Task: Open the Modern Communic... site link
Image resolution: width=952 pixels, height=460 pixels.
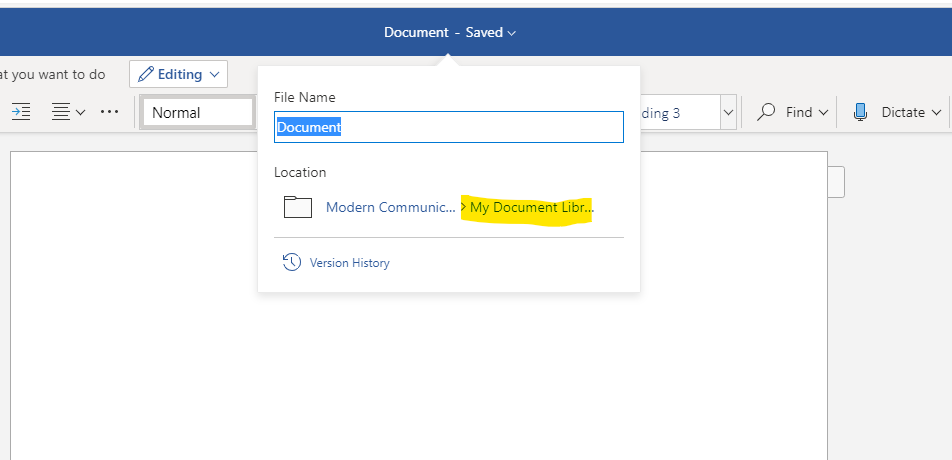Action: (x=390, y=207)
